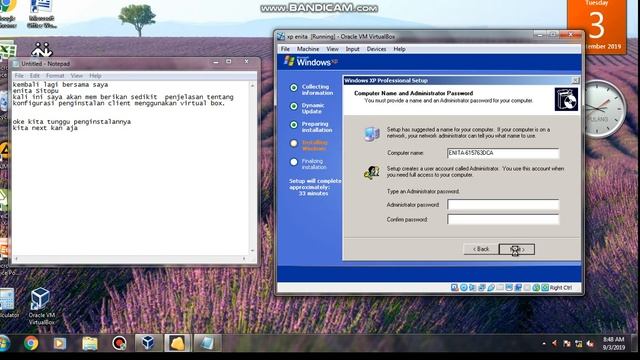Click the Administrator password field
Screen dimensions: 640x360
pyautogui.click(x=503, y=204)
